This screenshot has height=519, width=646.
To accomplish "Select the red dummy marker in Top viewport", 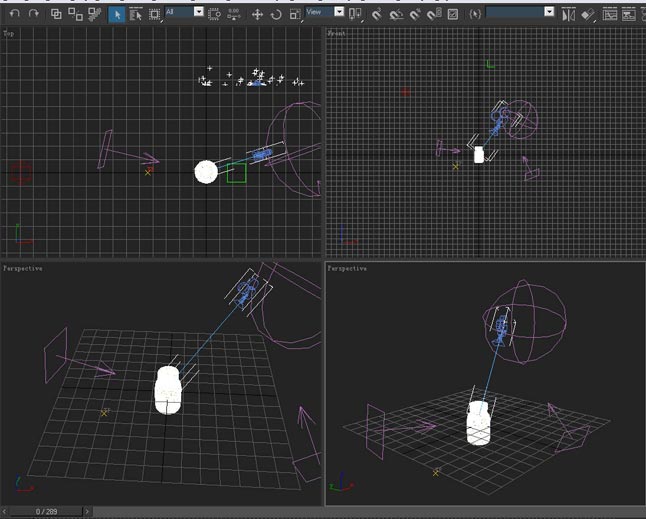I will [x=21, y=172].
